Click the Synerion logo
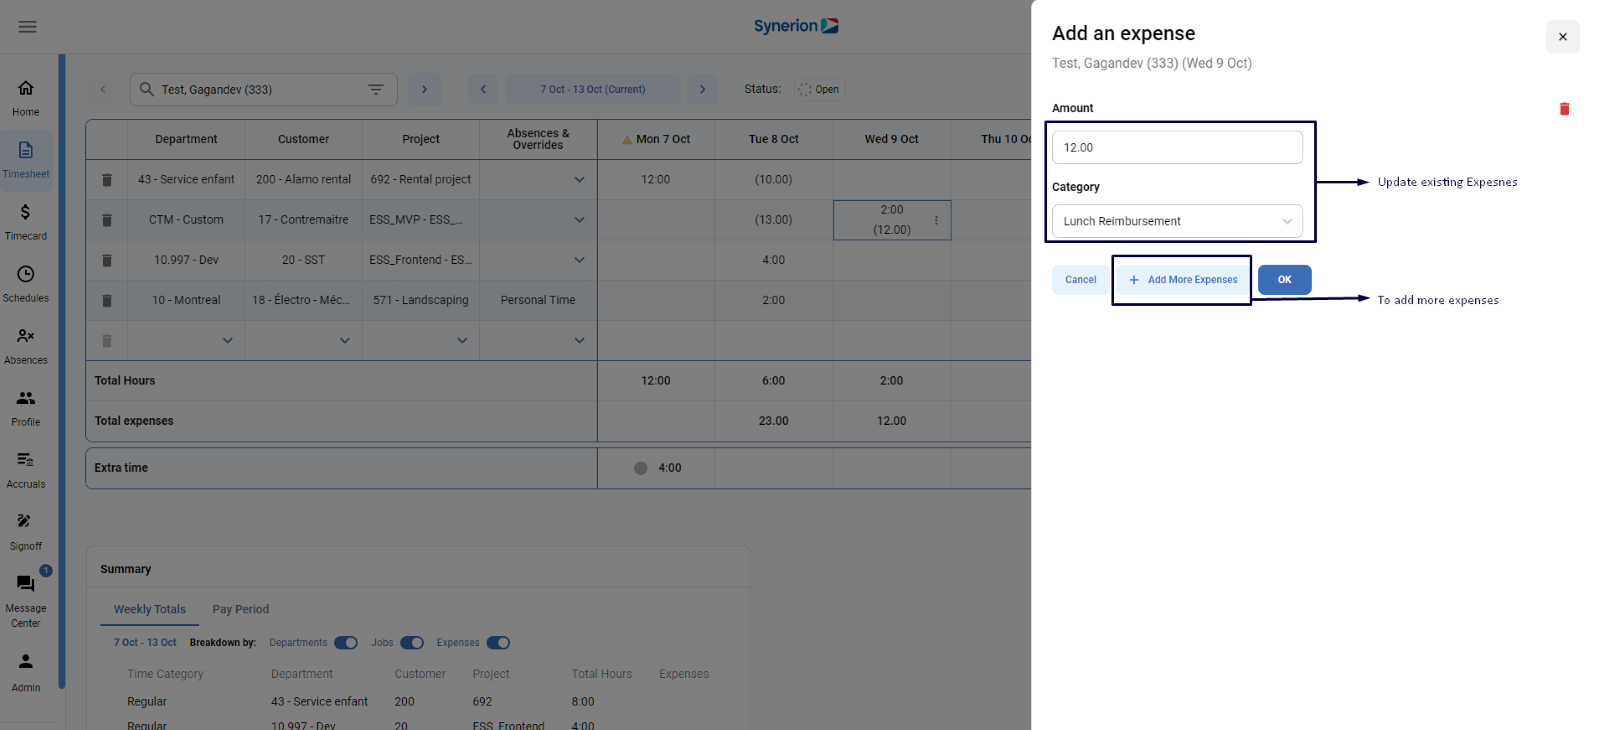Image resolution: width=1600 pixels, height=730 pixels. 796,26
